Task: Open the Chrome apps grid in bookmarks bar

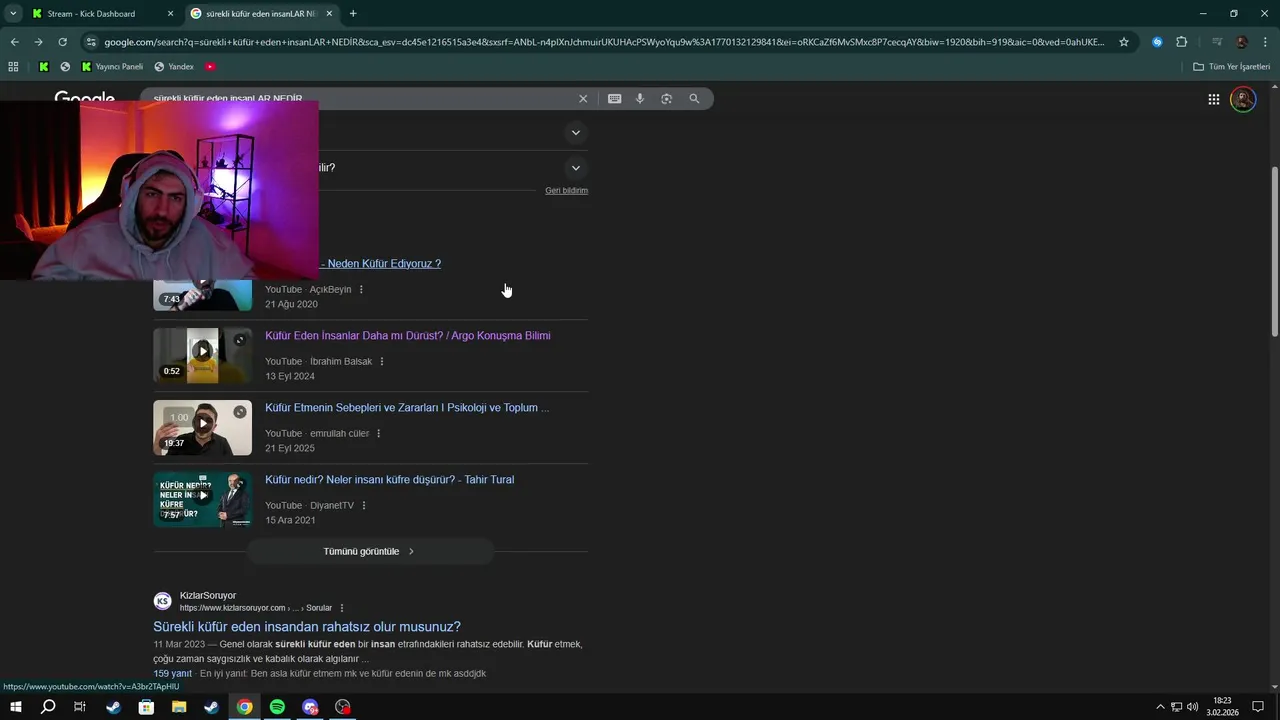Action: coord(13,67)
